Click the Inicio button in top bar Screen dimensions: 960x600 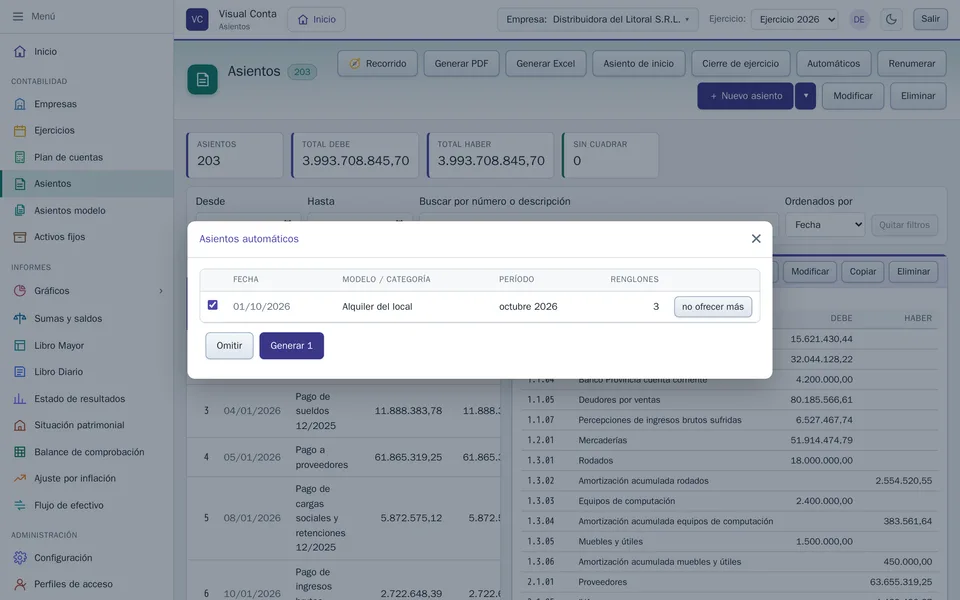tap(317, 20)
